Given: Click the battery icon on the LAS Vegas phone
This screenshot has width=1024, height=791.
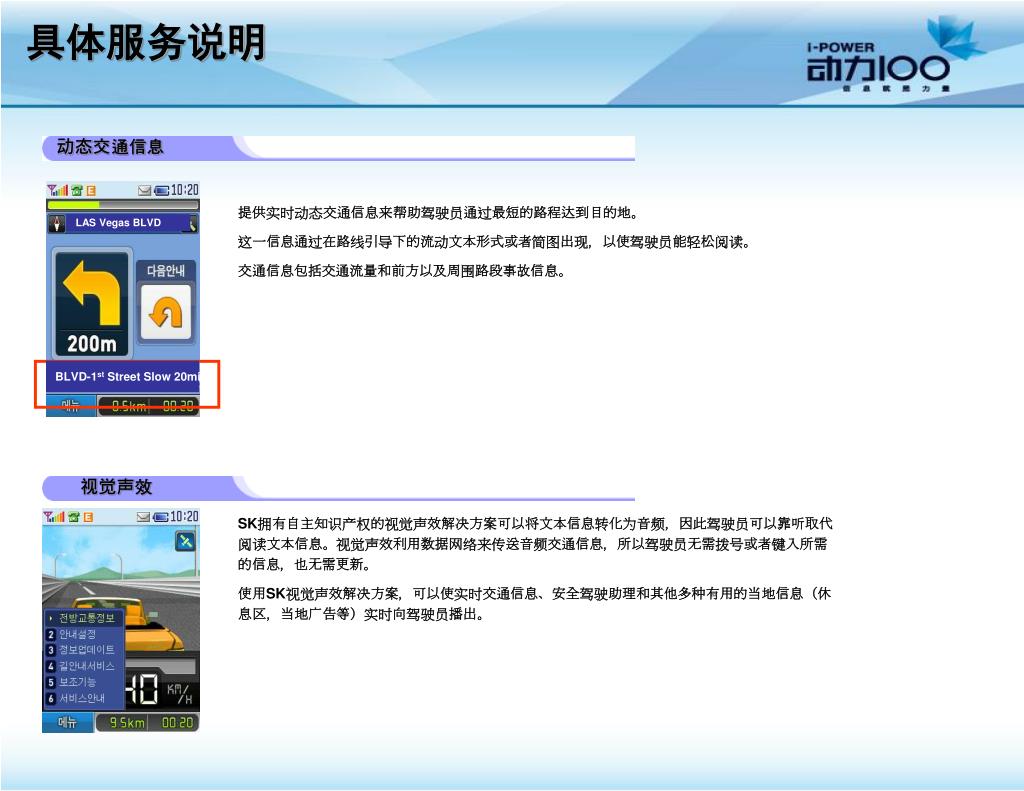Looking at the screenshot, I should click(161, 190).
